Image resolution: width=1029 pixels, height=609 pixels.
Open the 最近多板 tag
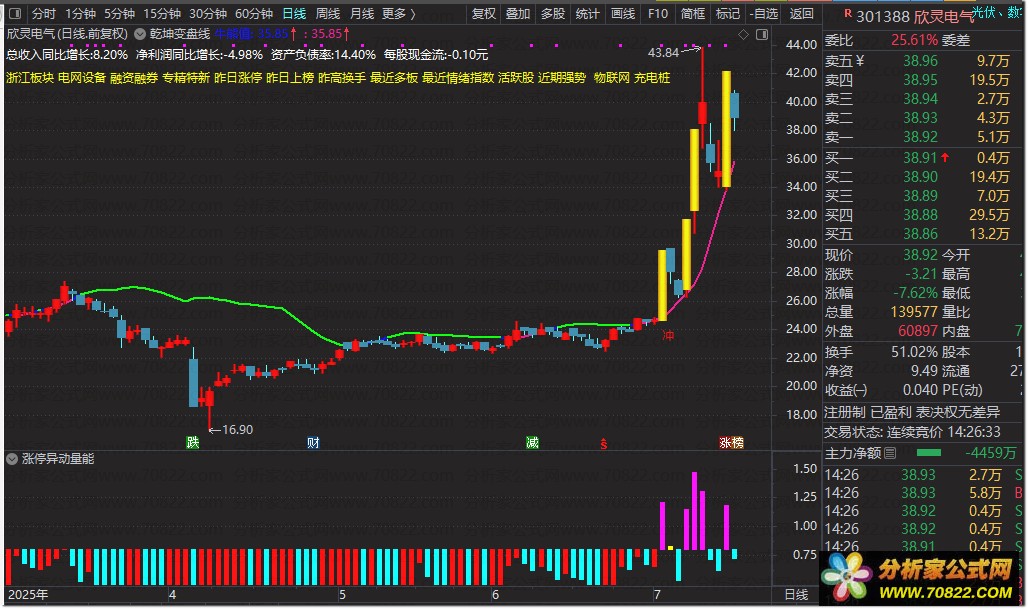click(x=394, y=77)
